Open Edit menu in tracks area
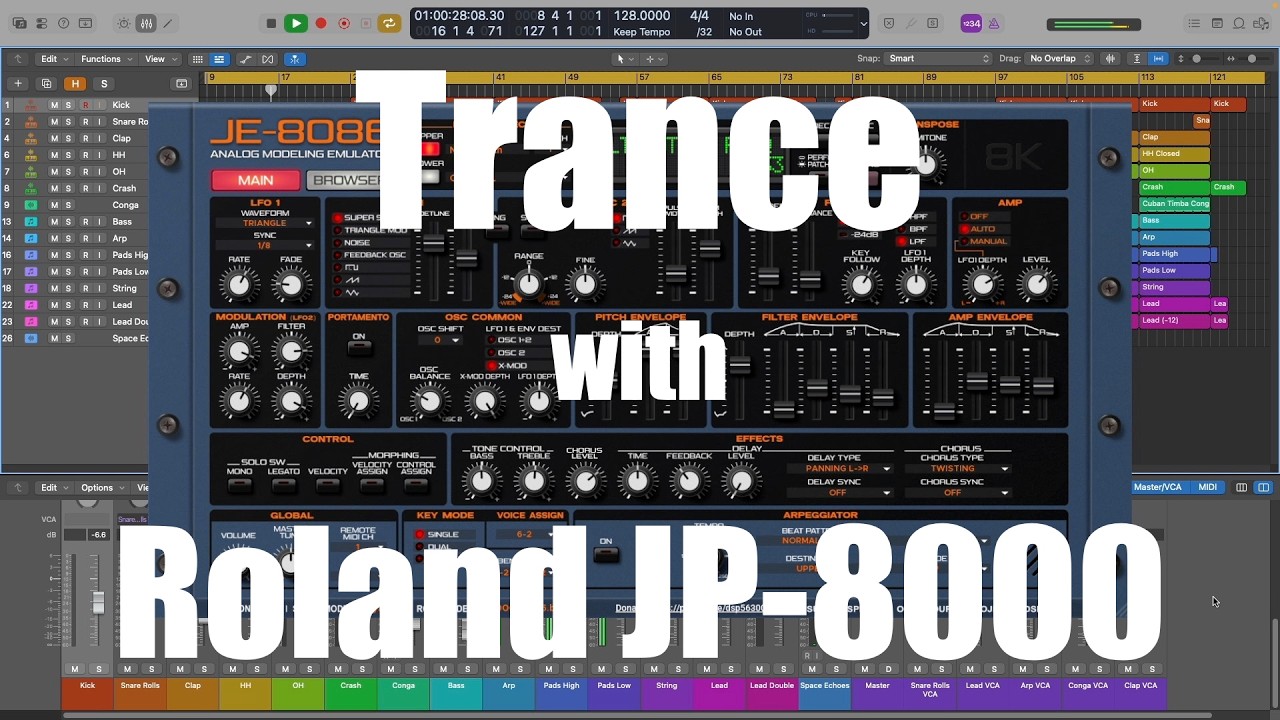This screenshot has width=1280, height=720. (x=54, y=59)
